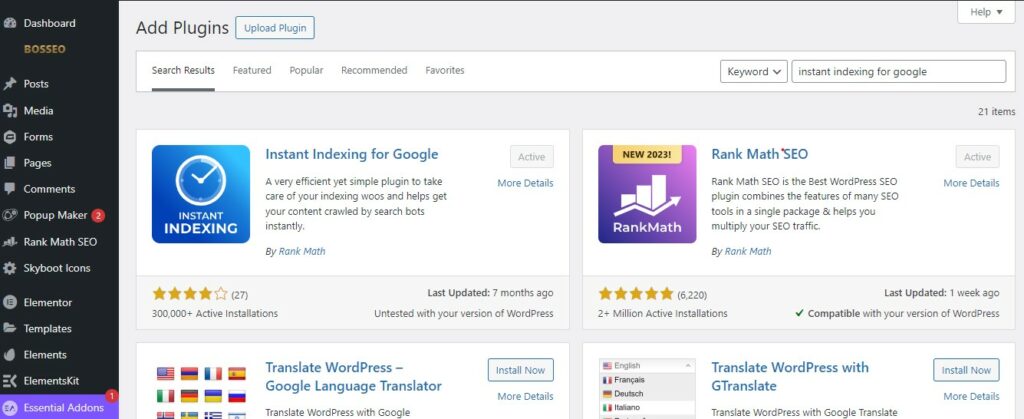Screen dimensions: 1024x419
Task: Click the ElementsKit sidebar icon
Action: 9,380
